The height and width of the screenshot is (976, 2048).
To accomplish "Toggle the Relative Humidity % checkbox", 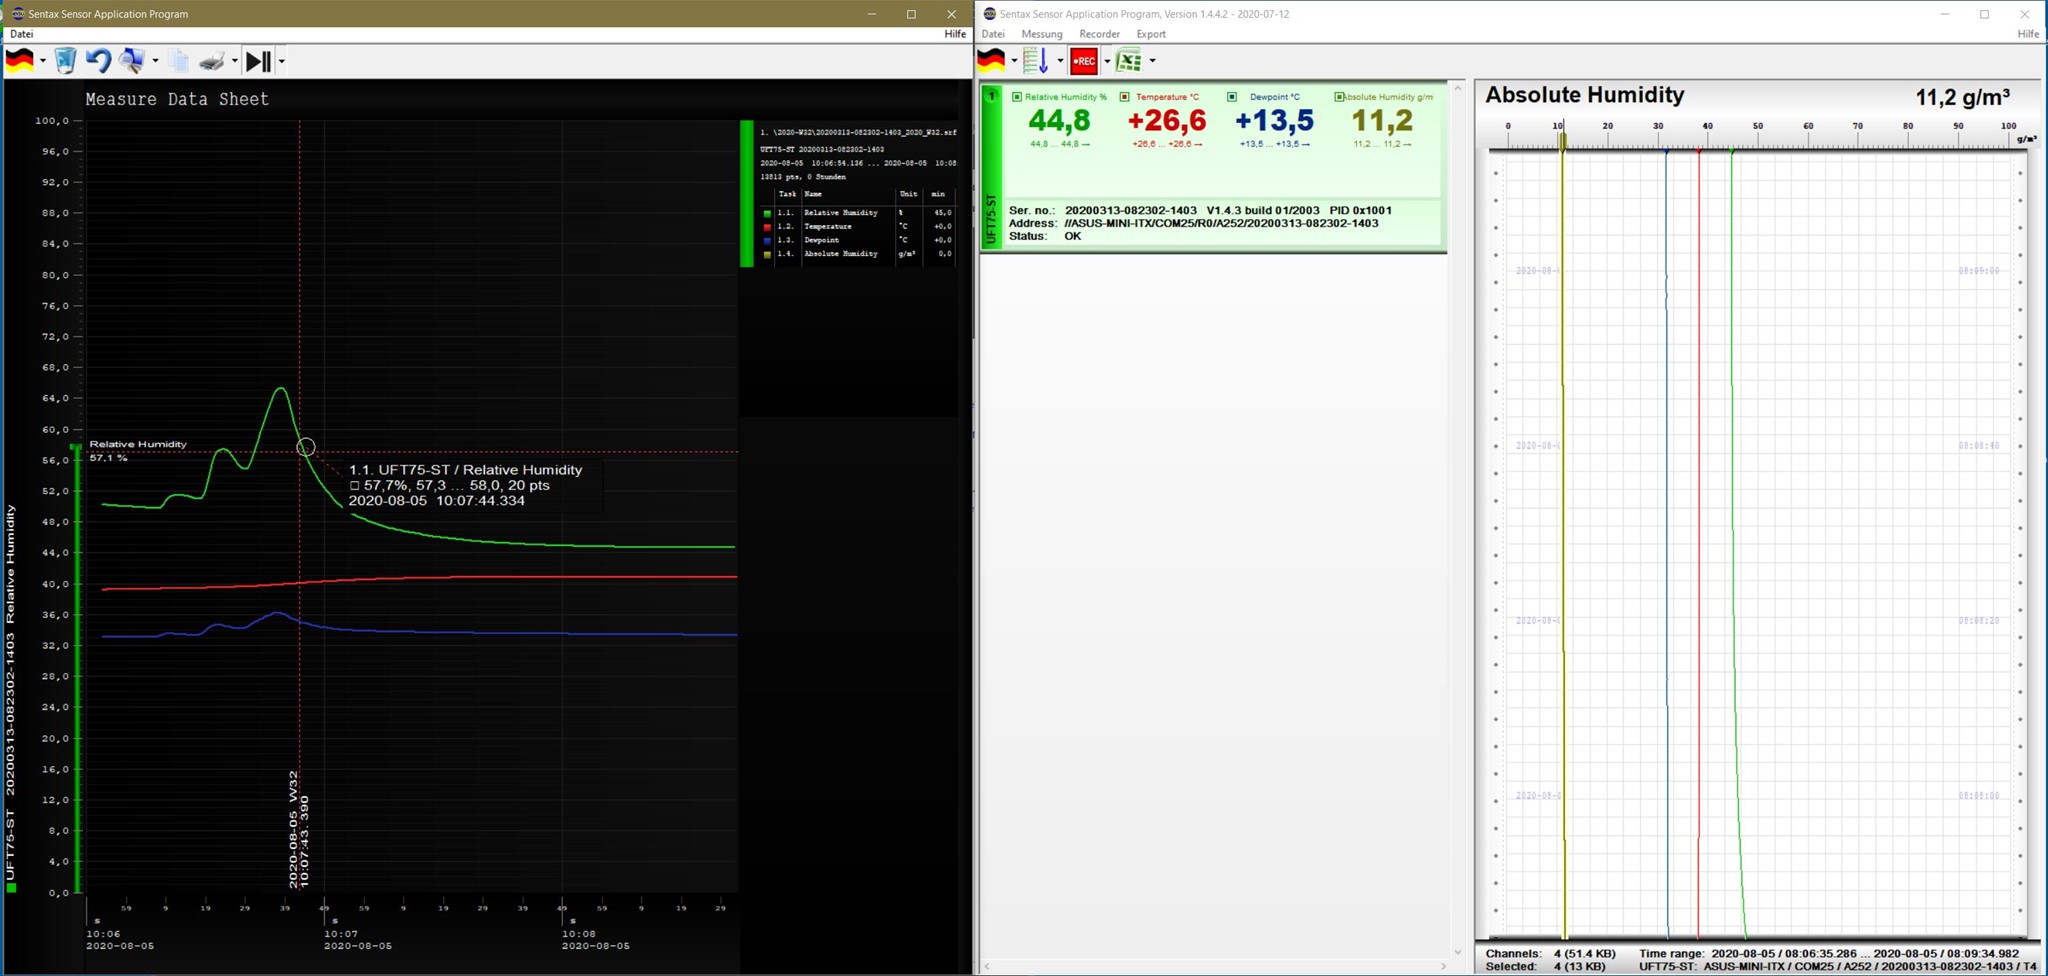I will point(1017,97).
